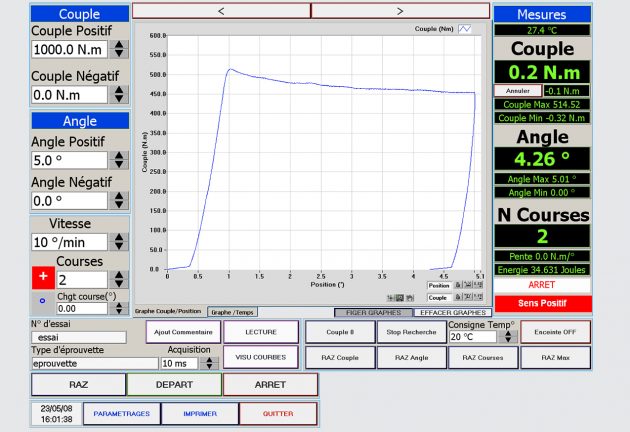Go to the next graph with the > bar
This screenshot has width=630, height=432.
400,11
